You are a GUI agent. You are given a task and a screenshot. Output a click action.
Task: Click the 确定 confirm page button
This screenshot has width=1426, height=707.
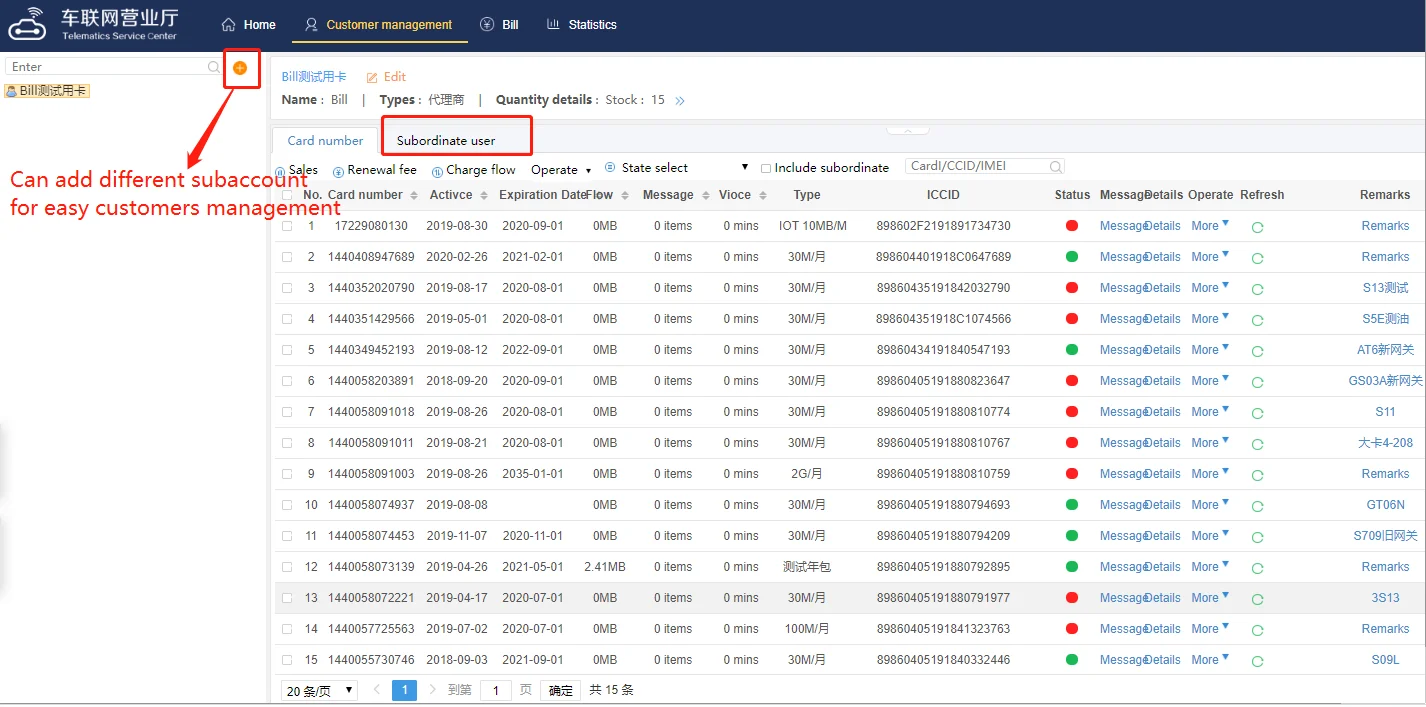point(561,691)
